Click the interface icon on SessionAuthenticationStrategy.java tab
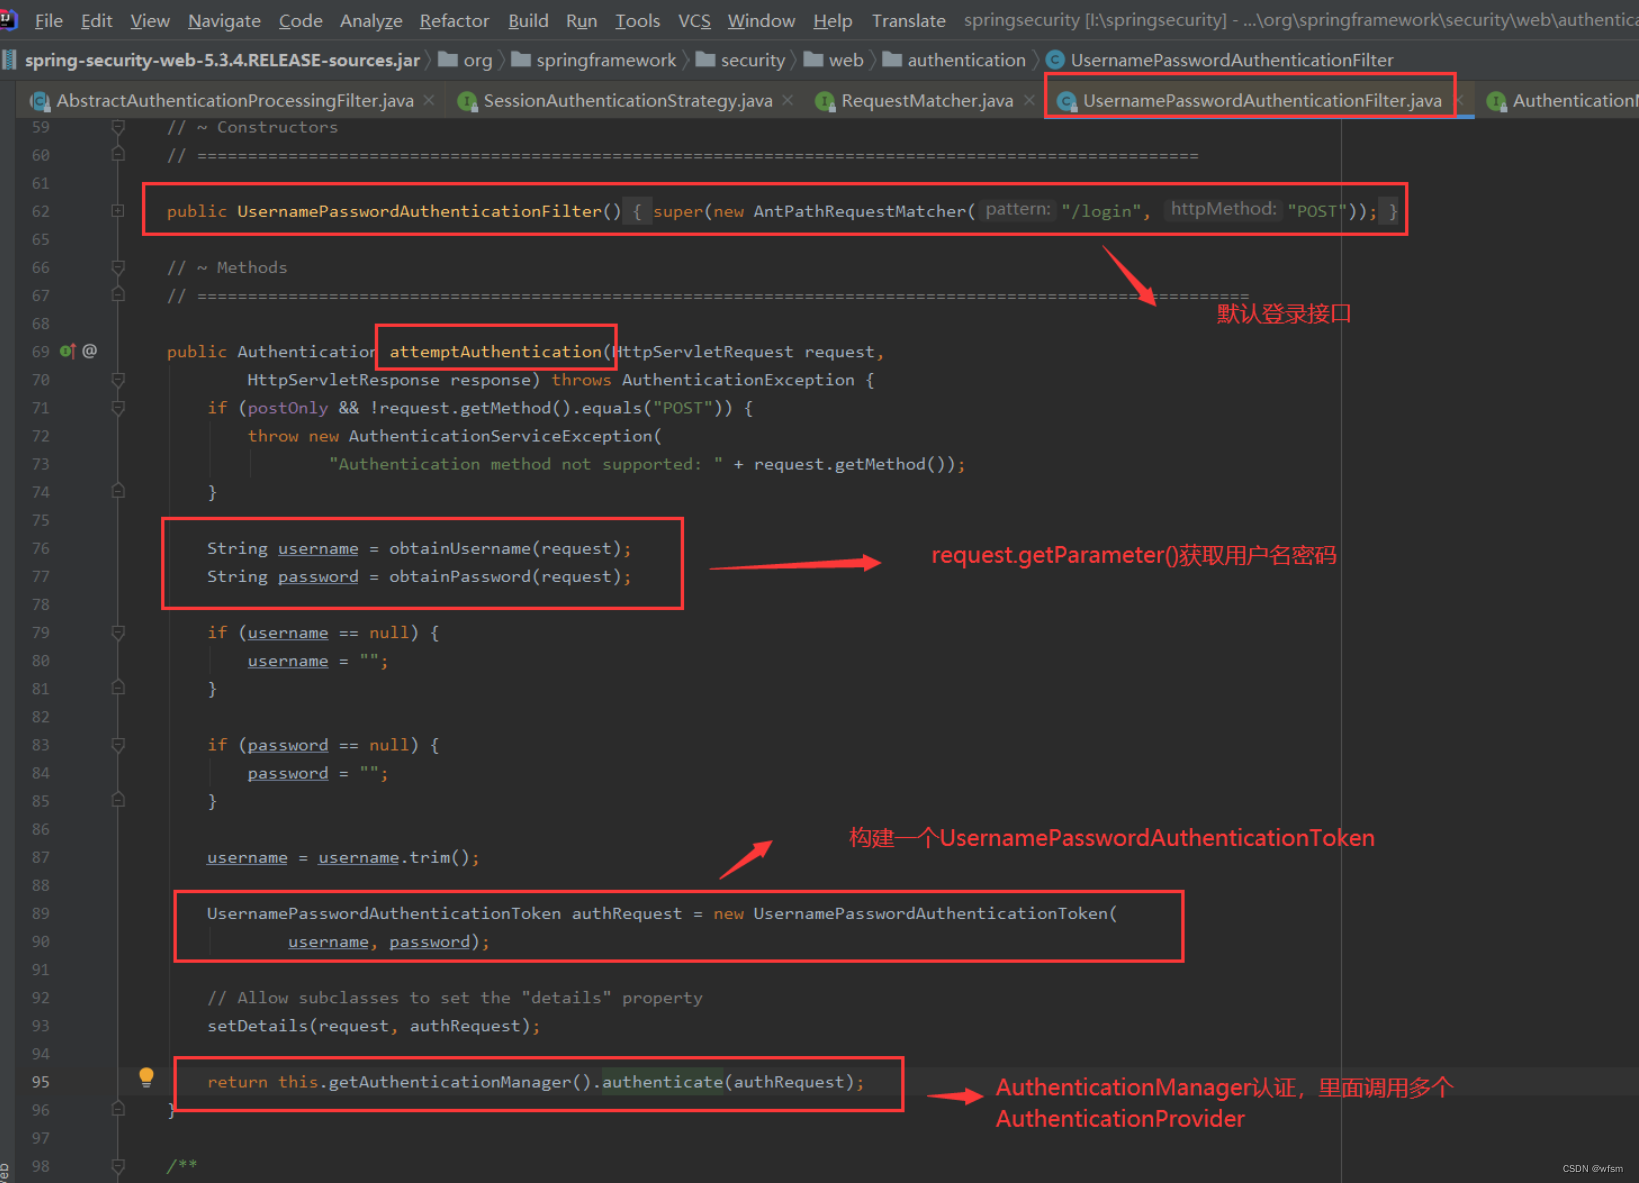This screenshot has height=1183, width=1639. click(x=467, y=101)
